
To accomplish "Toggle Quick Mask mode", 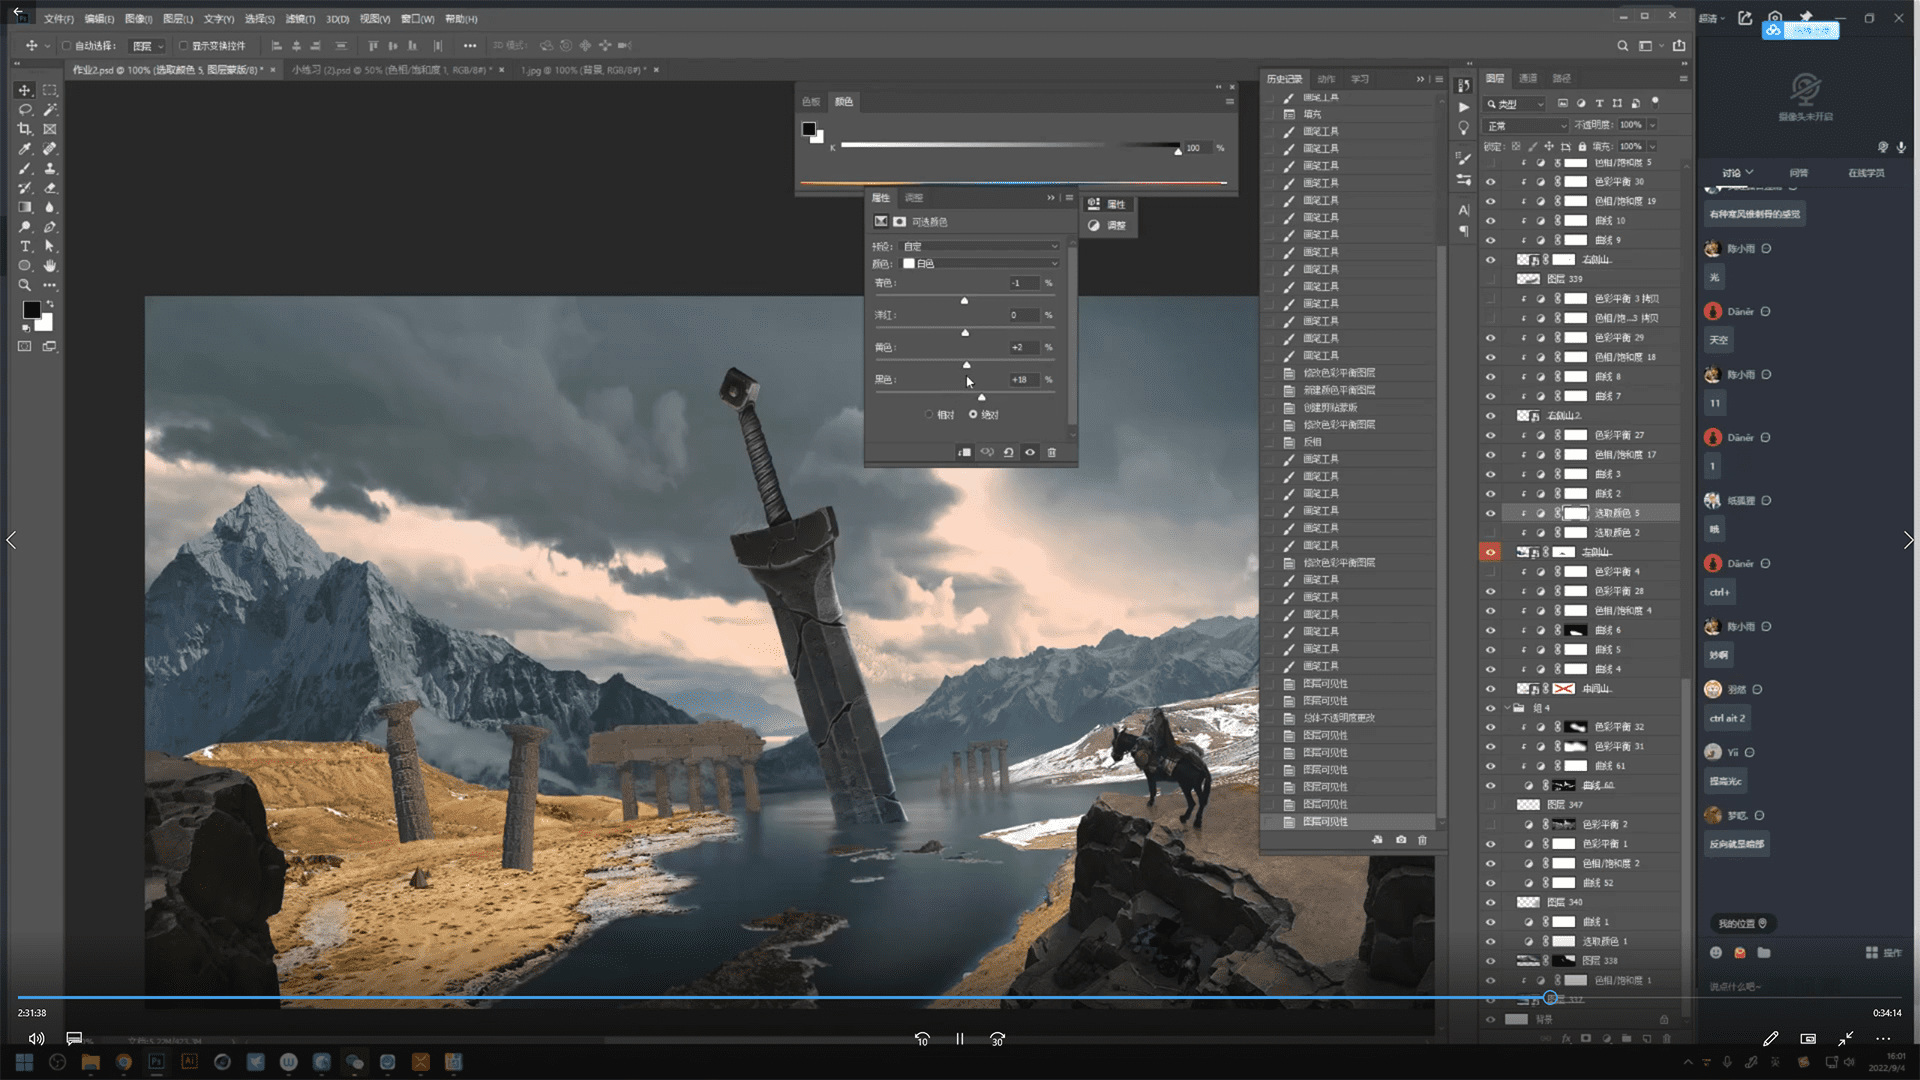I will (x=25, y=346).
